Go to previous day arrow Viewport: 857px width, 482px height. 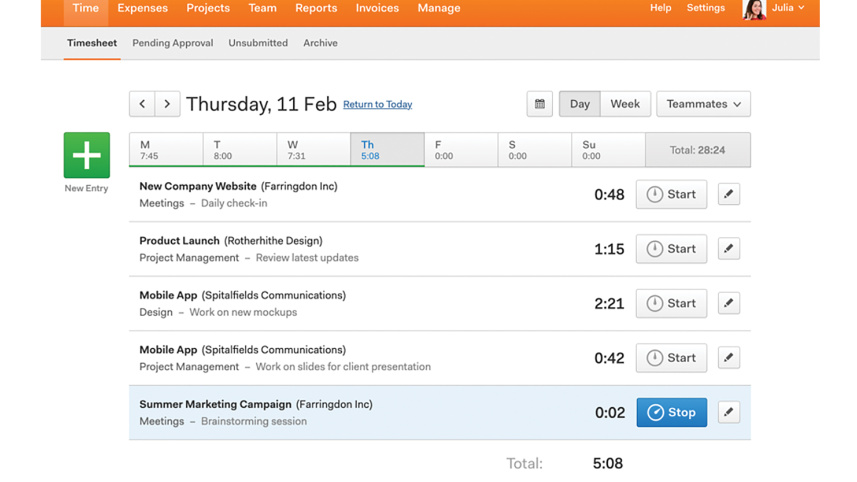(142, 104)
